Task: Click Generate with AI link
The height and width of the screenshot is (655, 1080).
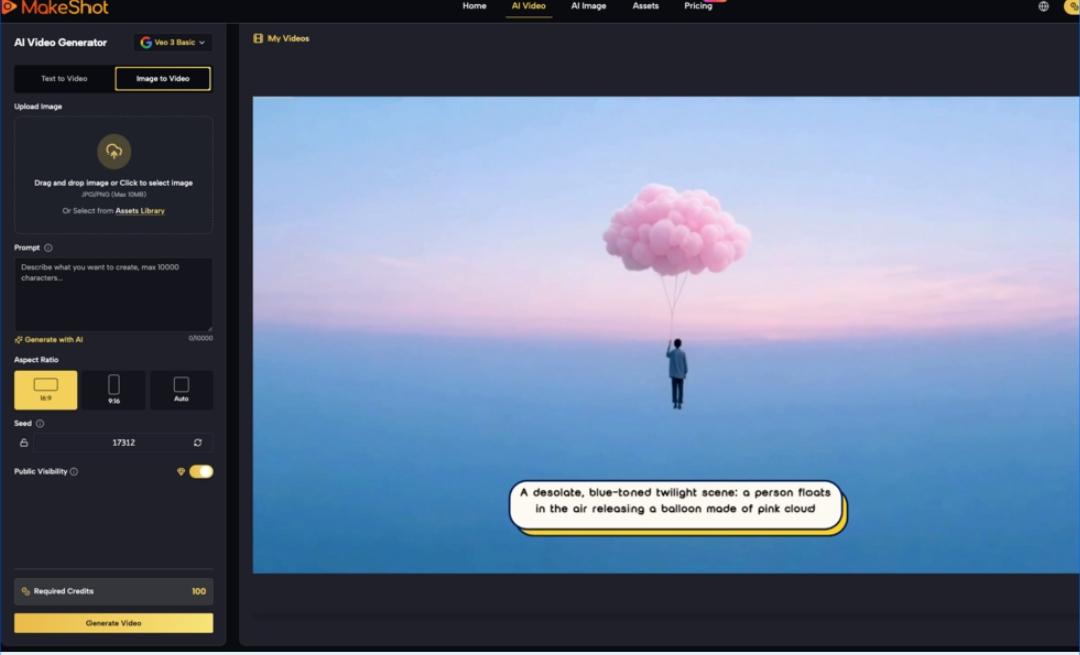Action: pos(50,340)
